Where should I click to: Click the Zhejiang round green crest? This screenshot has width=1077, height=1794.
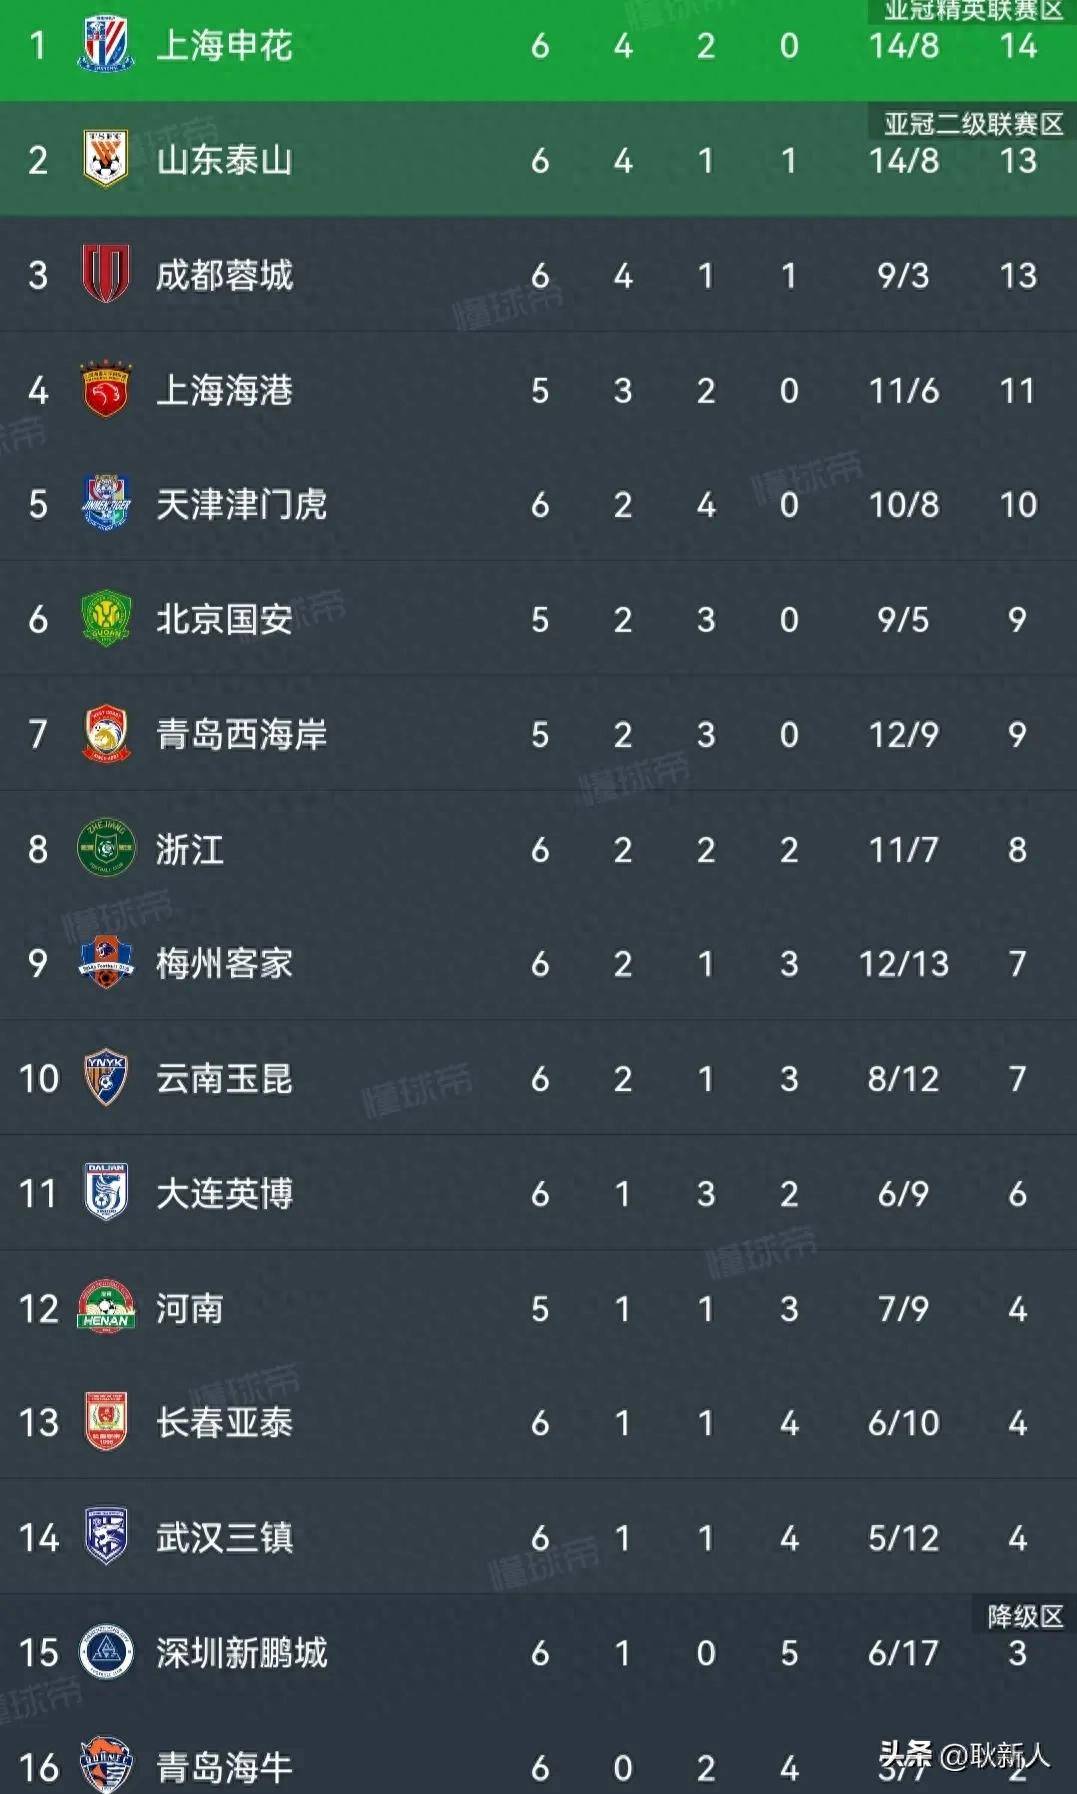106,849
